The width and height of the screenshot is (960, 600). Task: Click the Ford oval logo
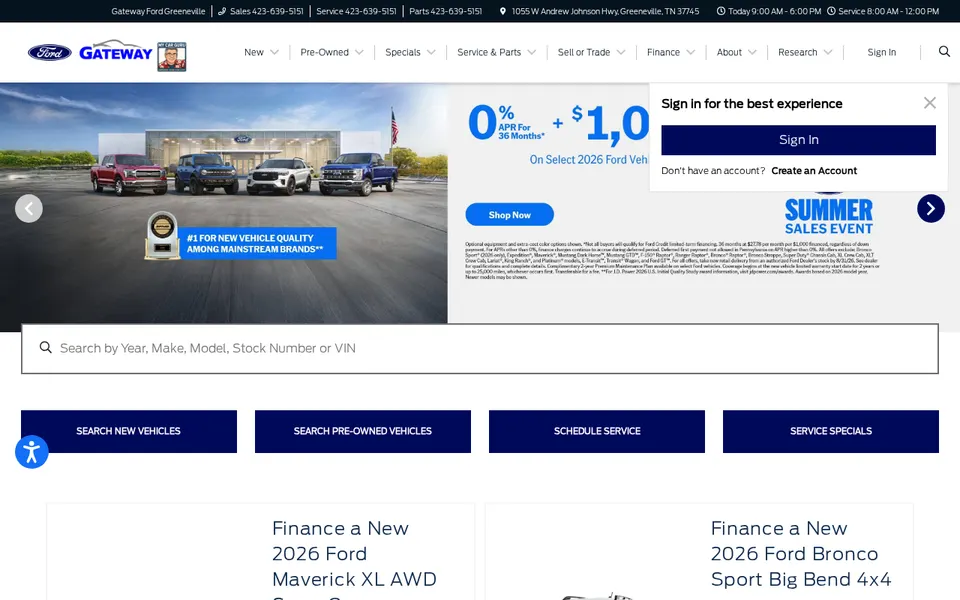pos(50,53)
